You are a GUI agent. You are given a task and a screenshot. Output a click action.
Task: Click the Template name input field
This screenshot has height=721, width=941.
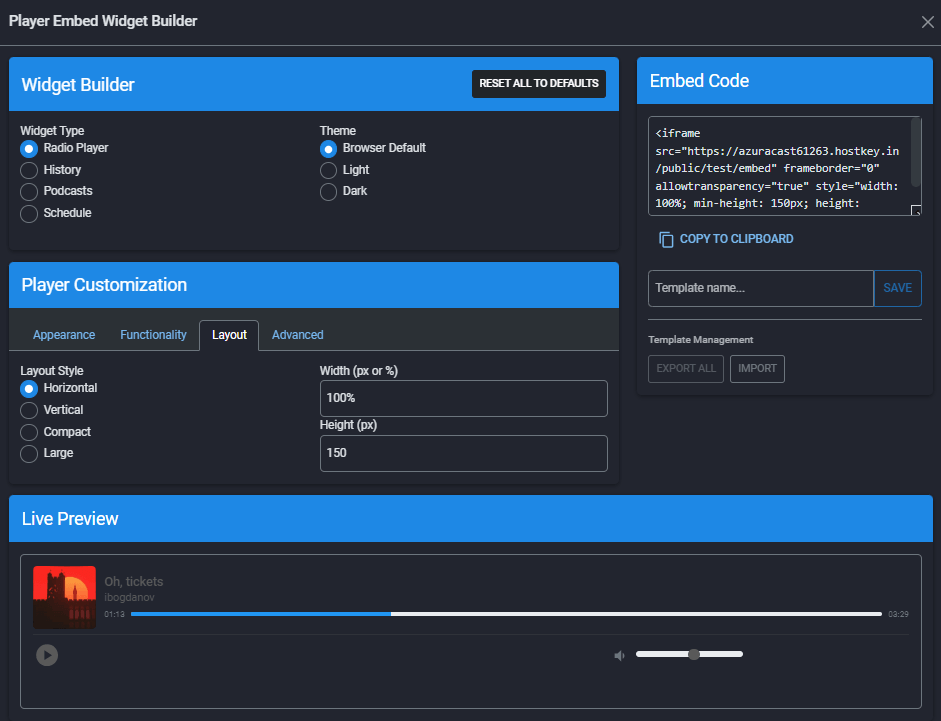coord(760,288)
